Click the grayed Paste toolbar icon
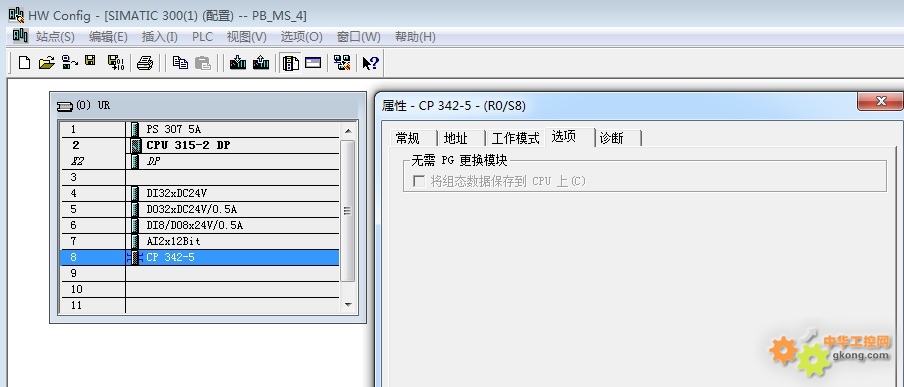 (x=202, y=62)
